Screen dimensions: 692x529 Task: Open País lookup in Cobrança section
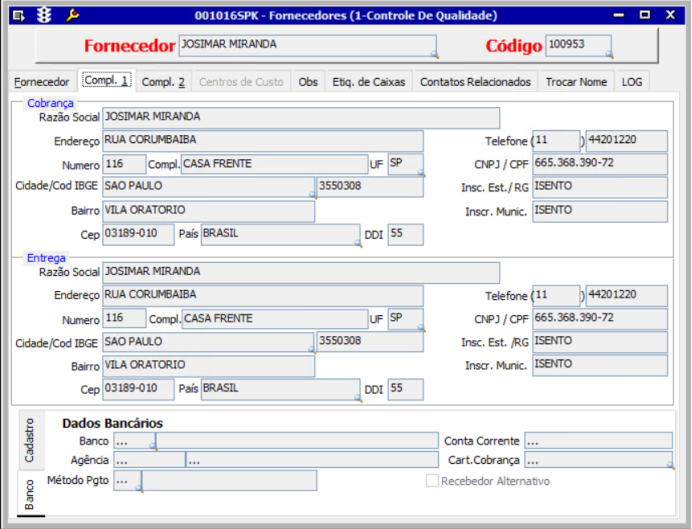coord(358,243)
